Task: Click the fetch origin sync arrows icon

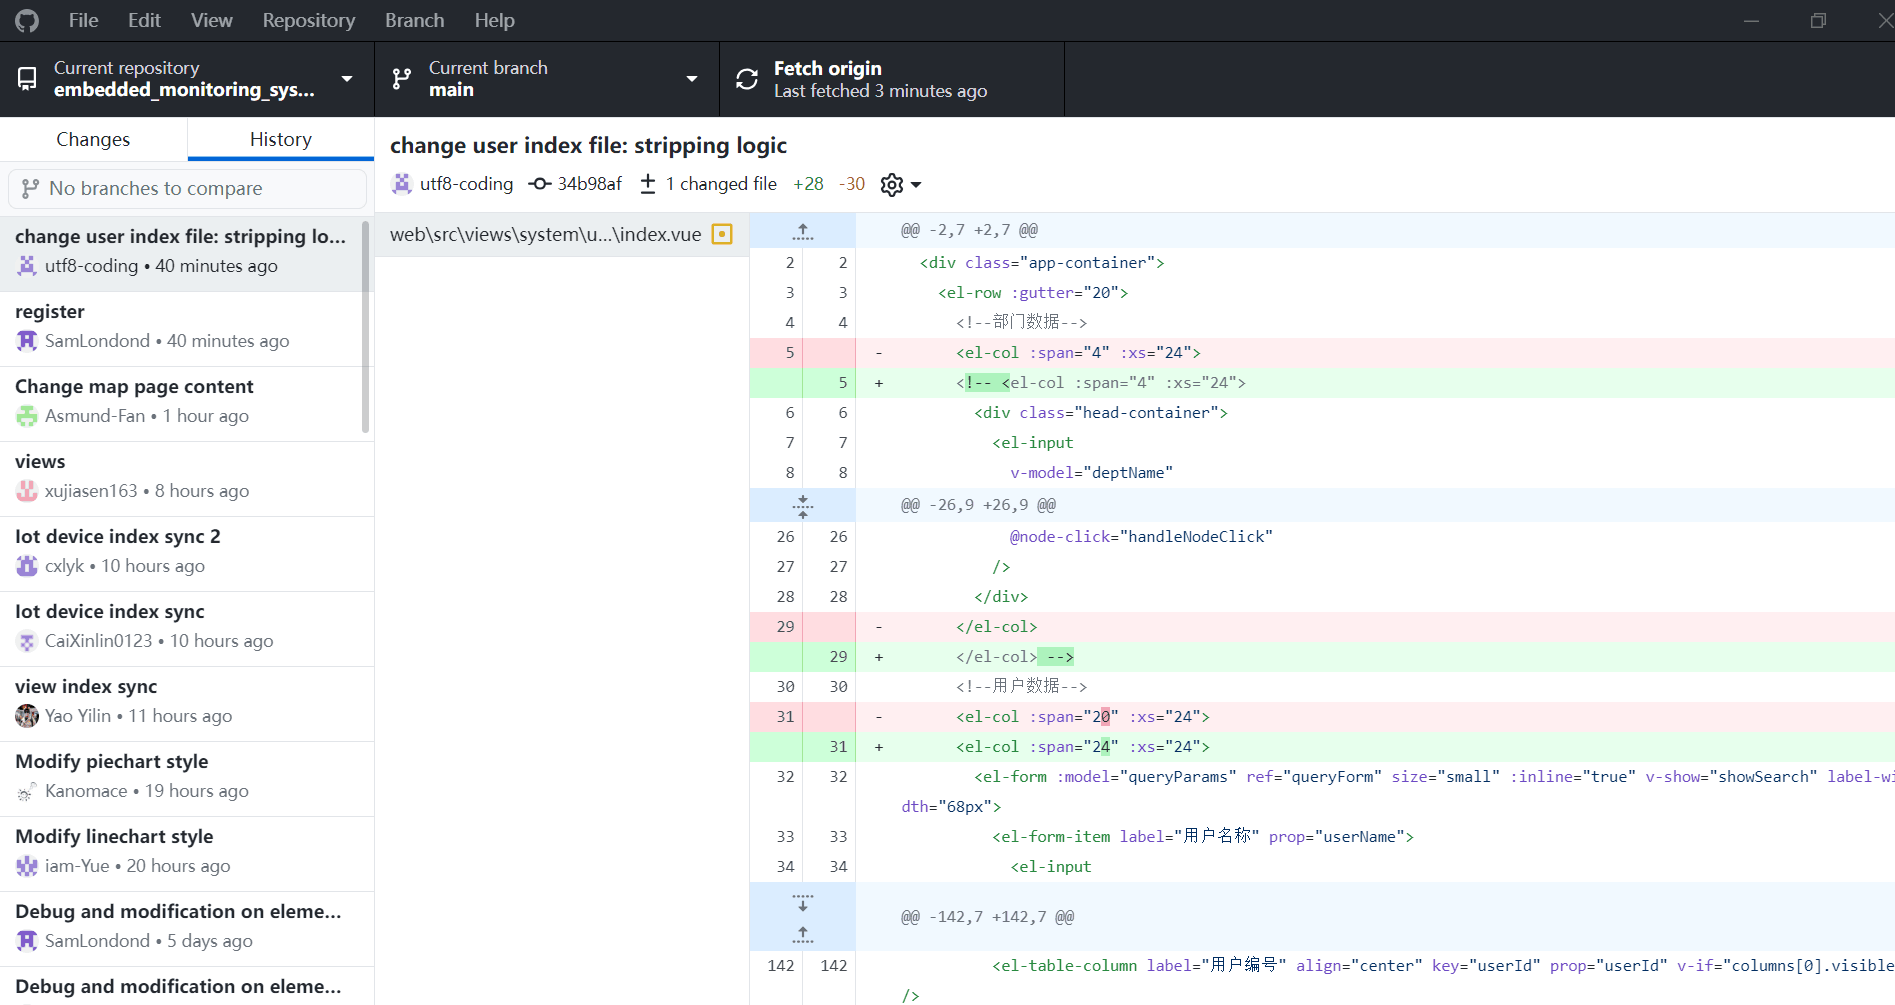Action: [747, 79]
